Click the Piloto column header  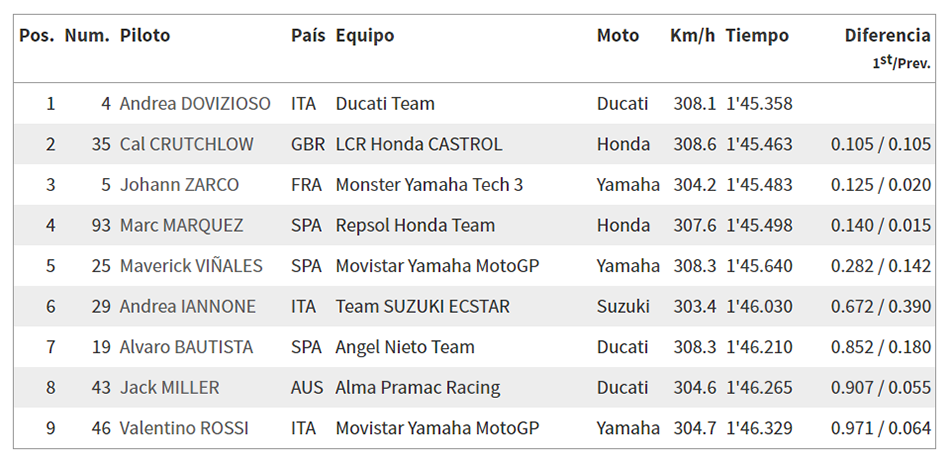click(145, 36)
